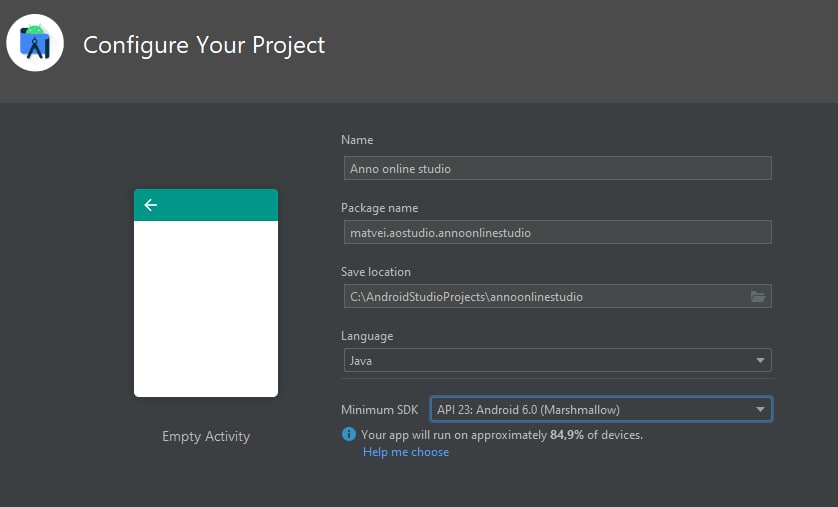
Task: Click the Language label
Action: point(367,336)
